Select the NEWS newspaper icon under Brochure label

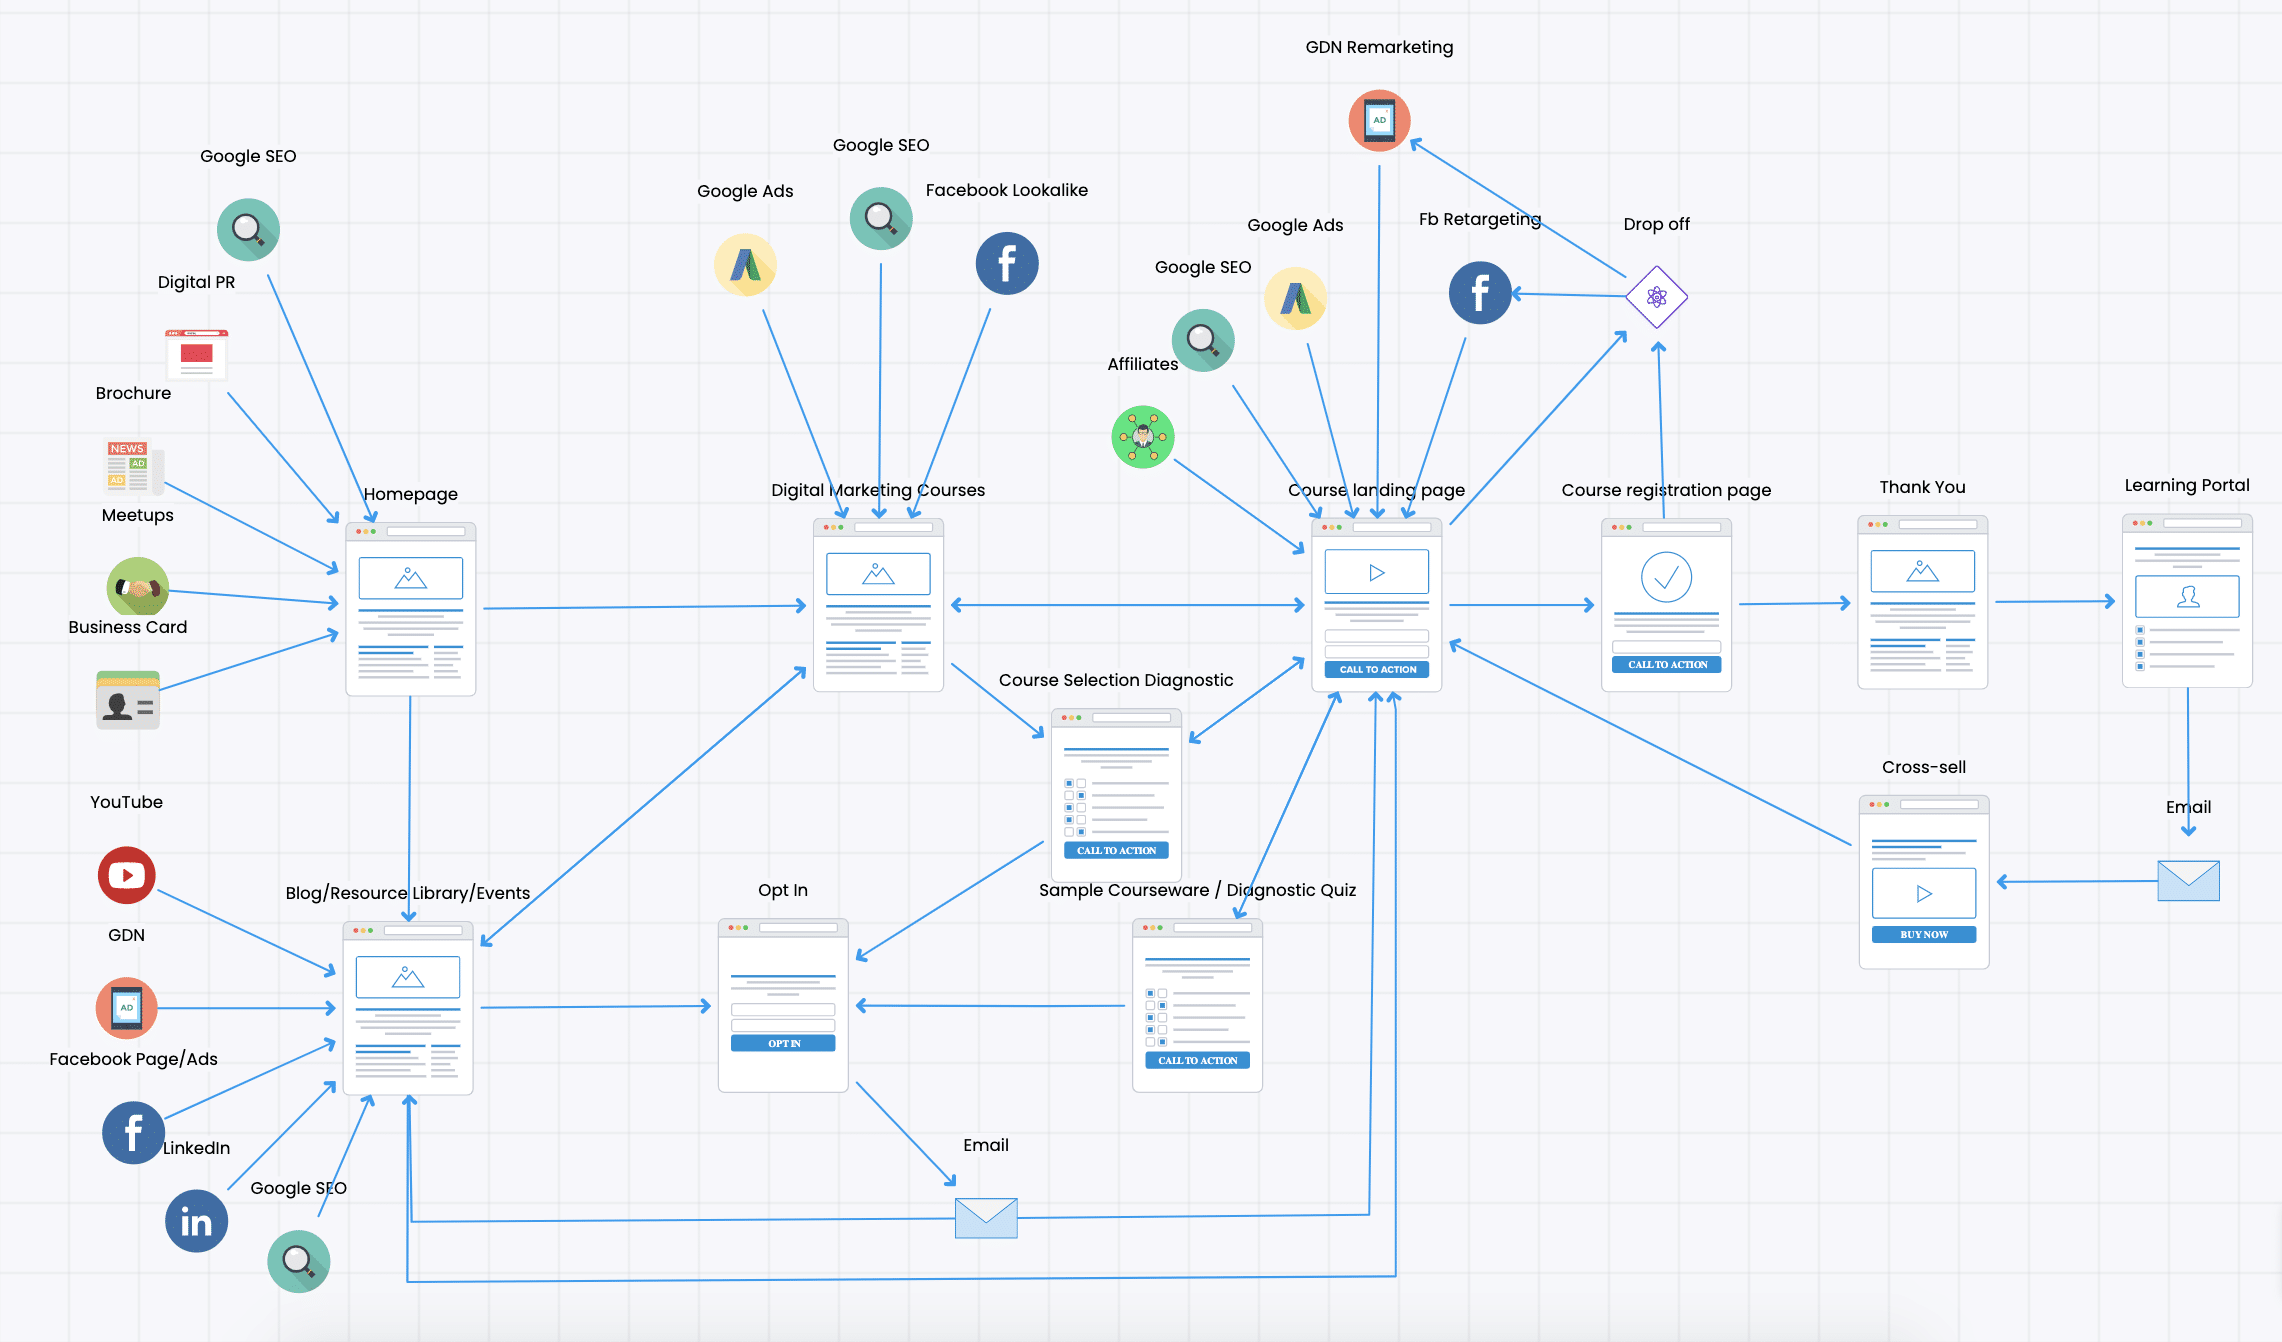click(x=135, y=467)
